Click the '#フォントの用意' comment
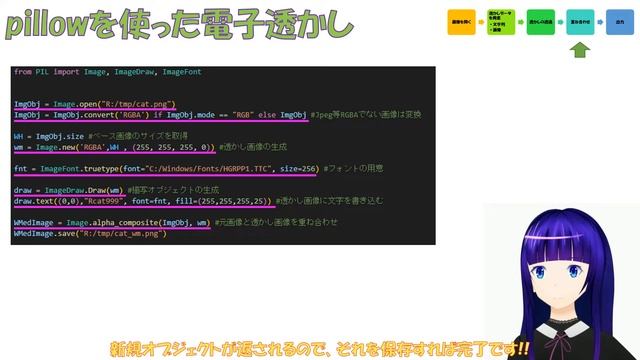 pos(353,168)
